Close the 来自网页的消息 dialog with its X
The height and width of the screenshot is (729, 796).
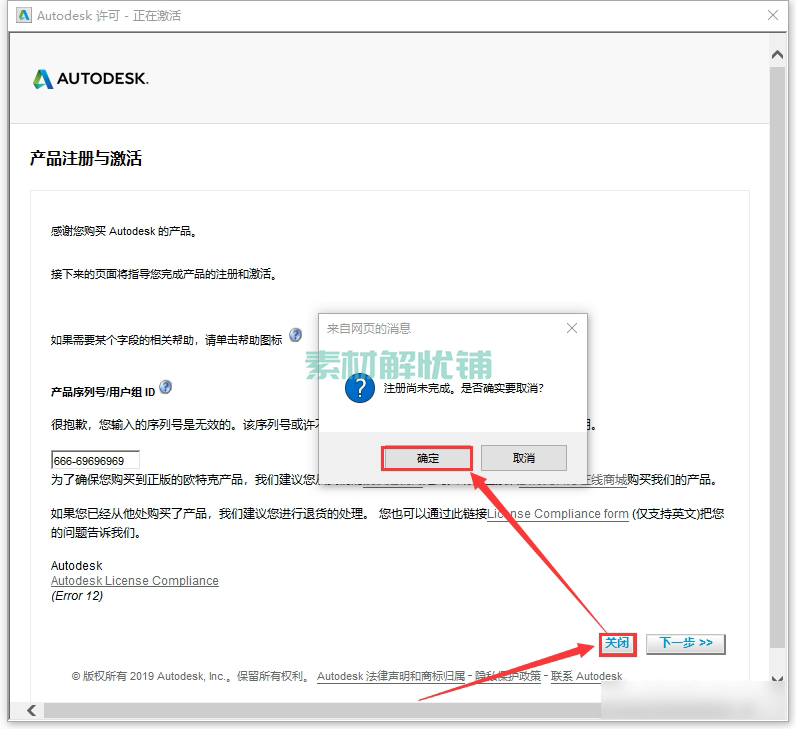pos(572,328)
